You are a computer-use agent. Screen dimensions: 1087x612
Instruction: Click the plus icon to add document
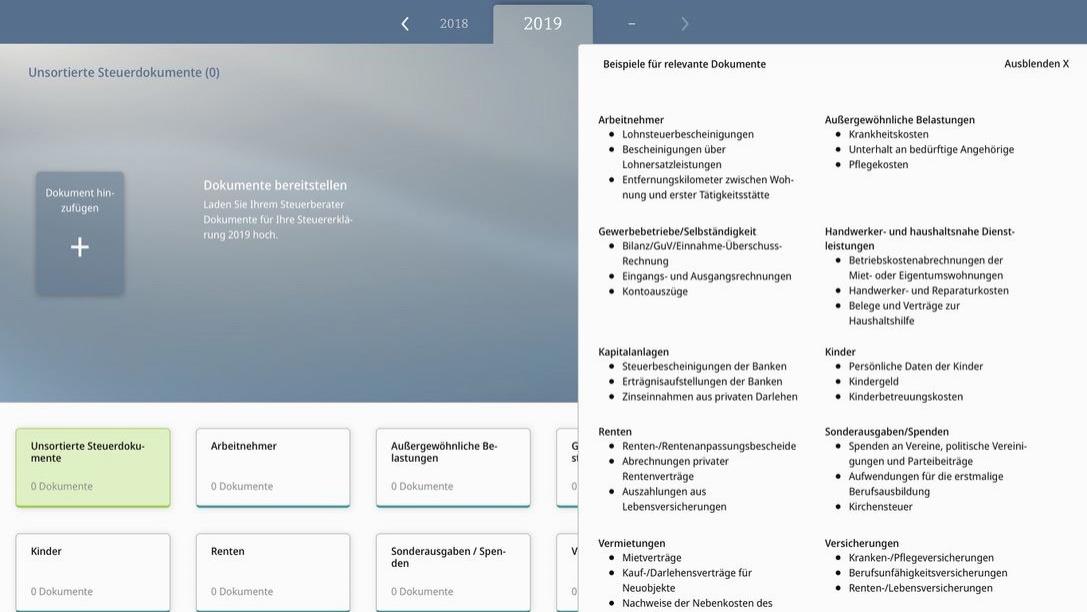pos(80,247)
